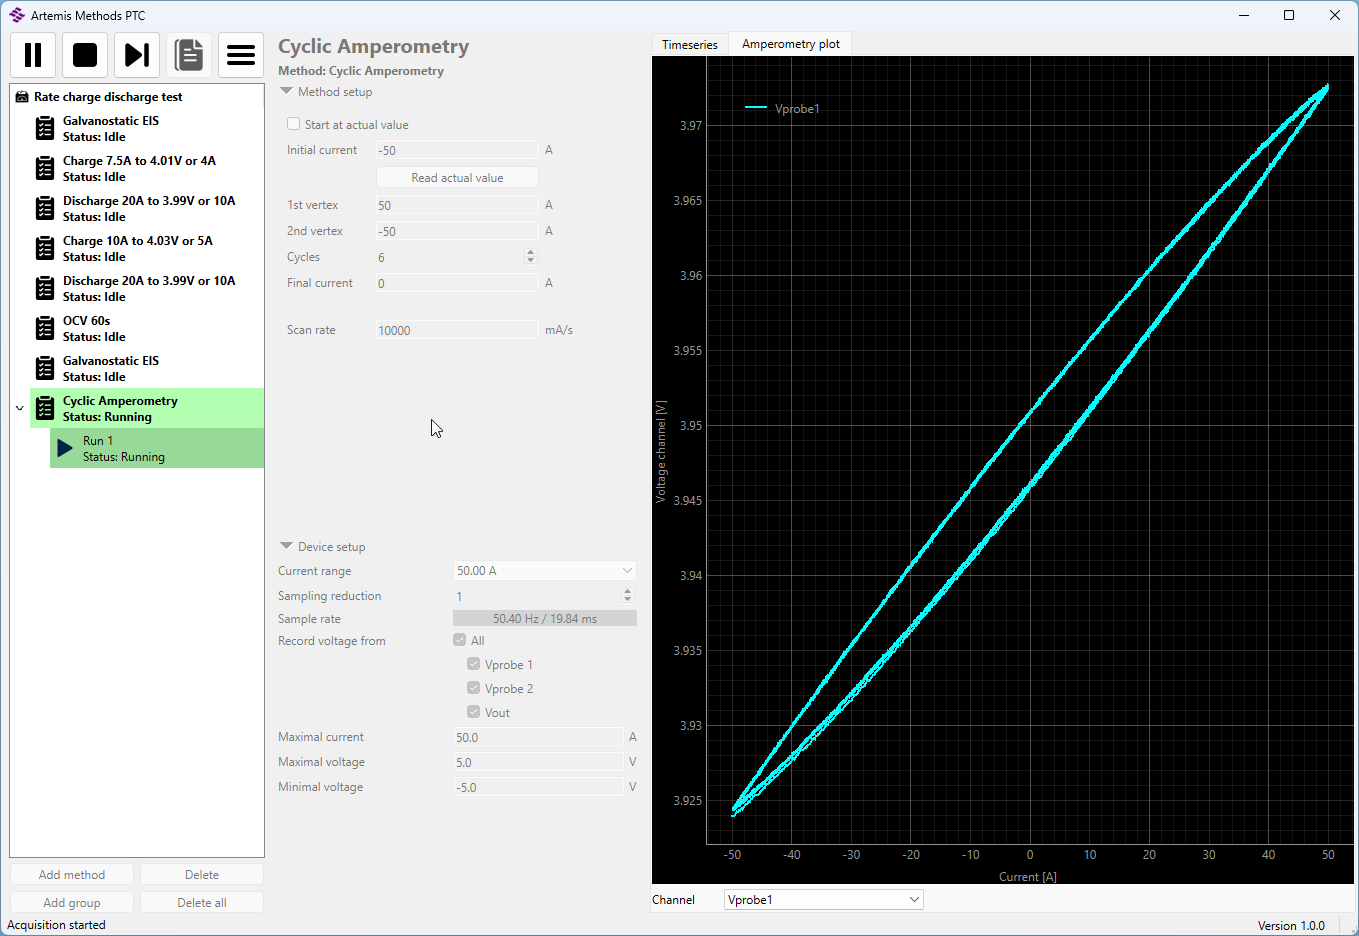The image size is (1359, 936).
Task: Pause the running acquisition
Action: [x=33, y=55]
